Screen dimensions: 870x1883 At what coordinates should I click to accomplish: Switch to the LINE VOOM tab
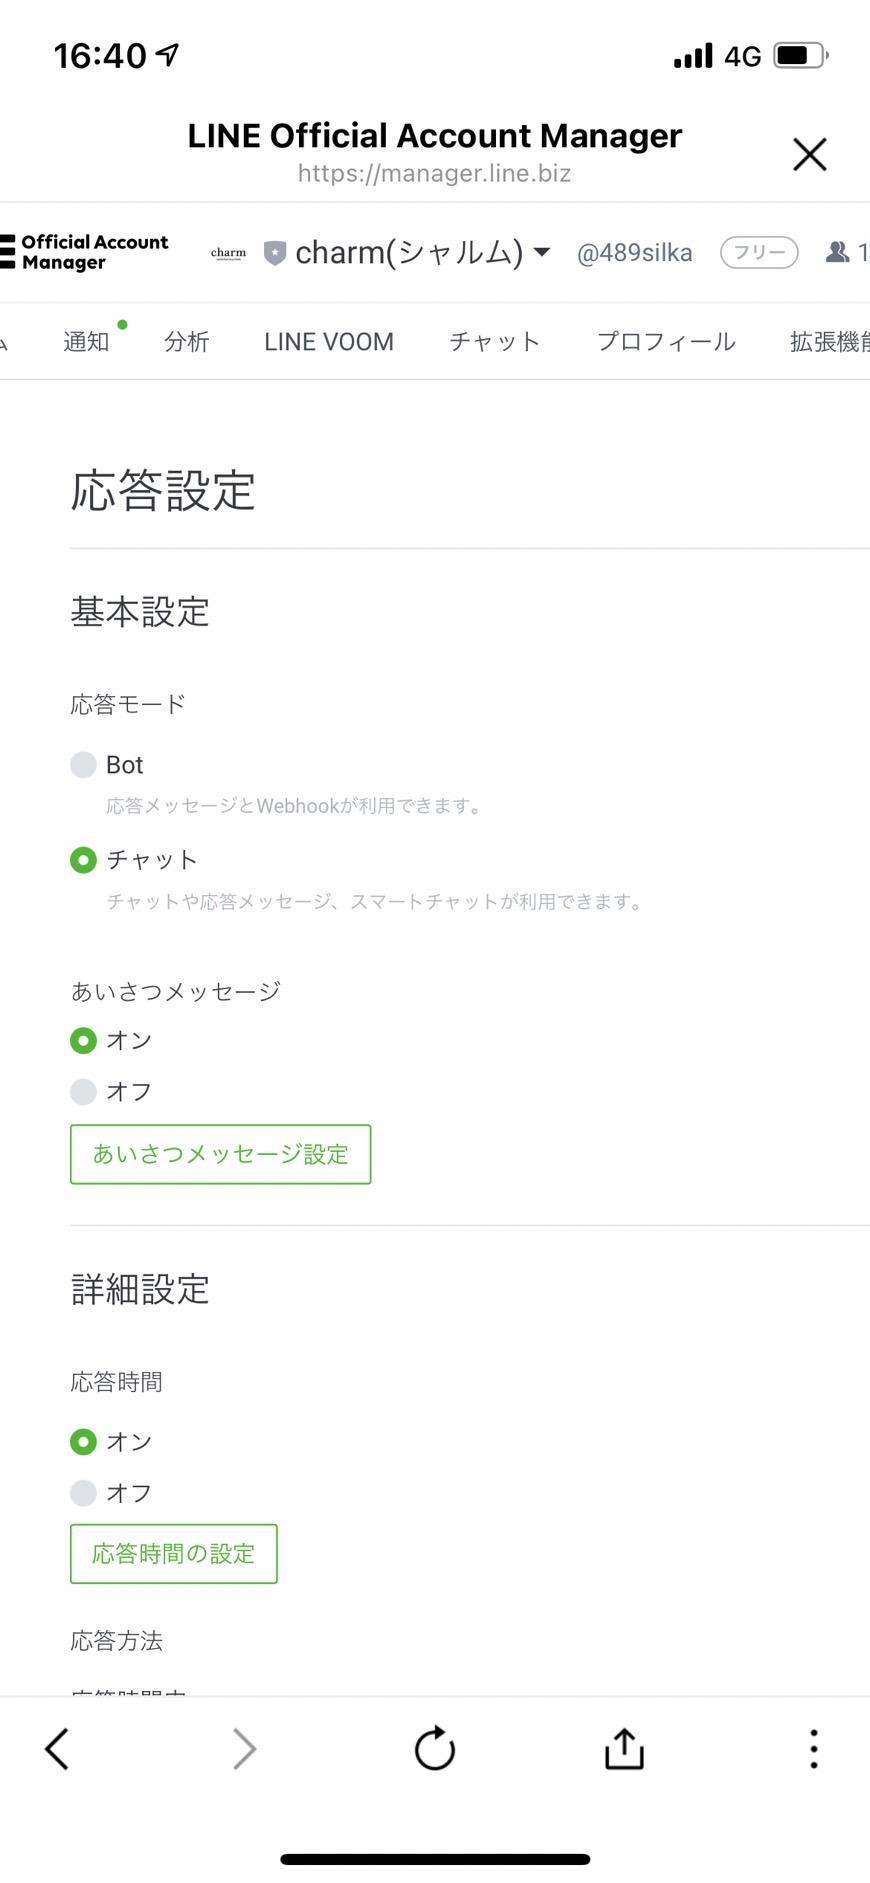[329, 342]
